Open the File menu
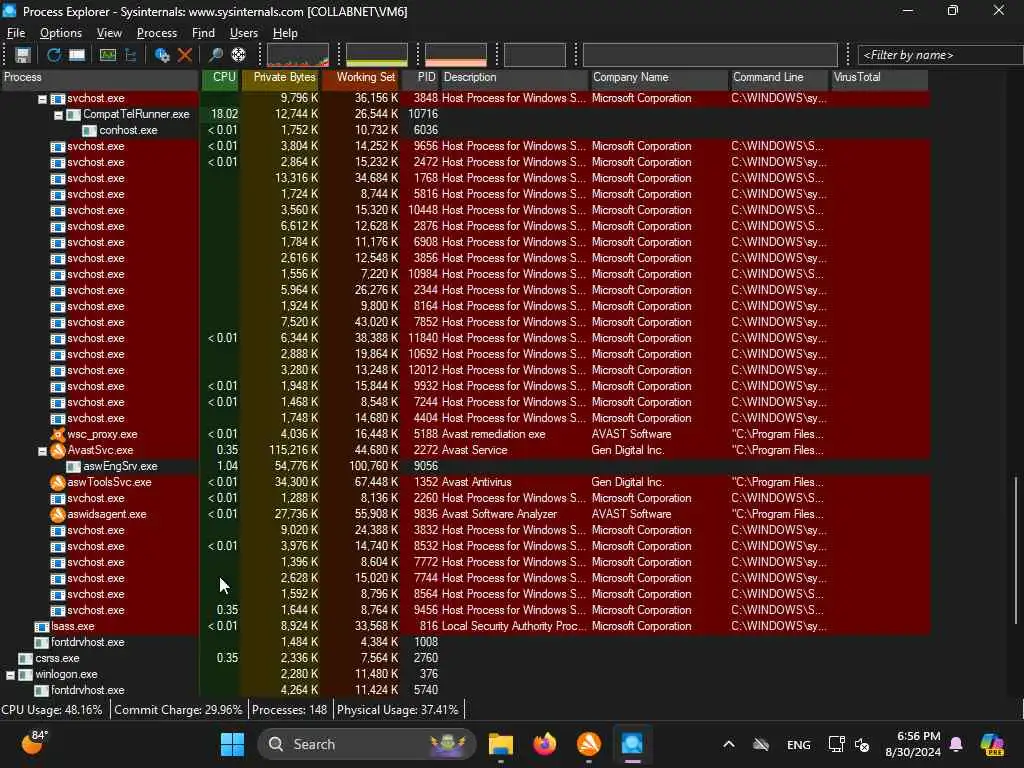The width and height of the screenshot is (1024, 768). 16,33
